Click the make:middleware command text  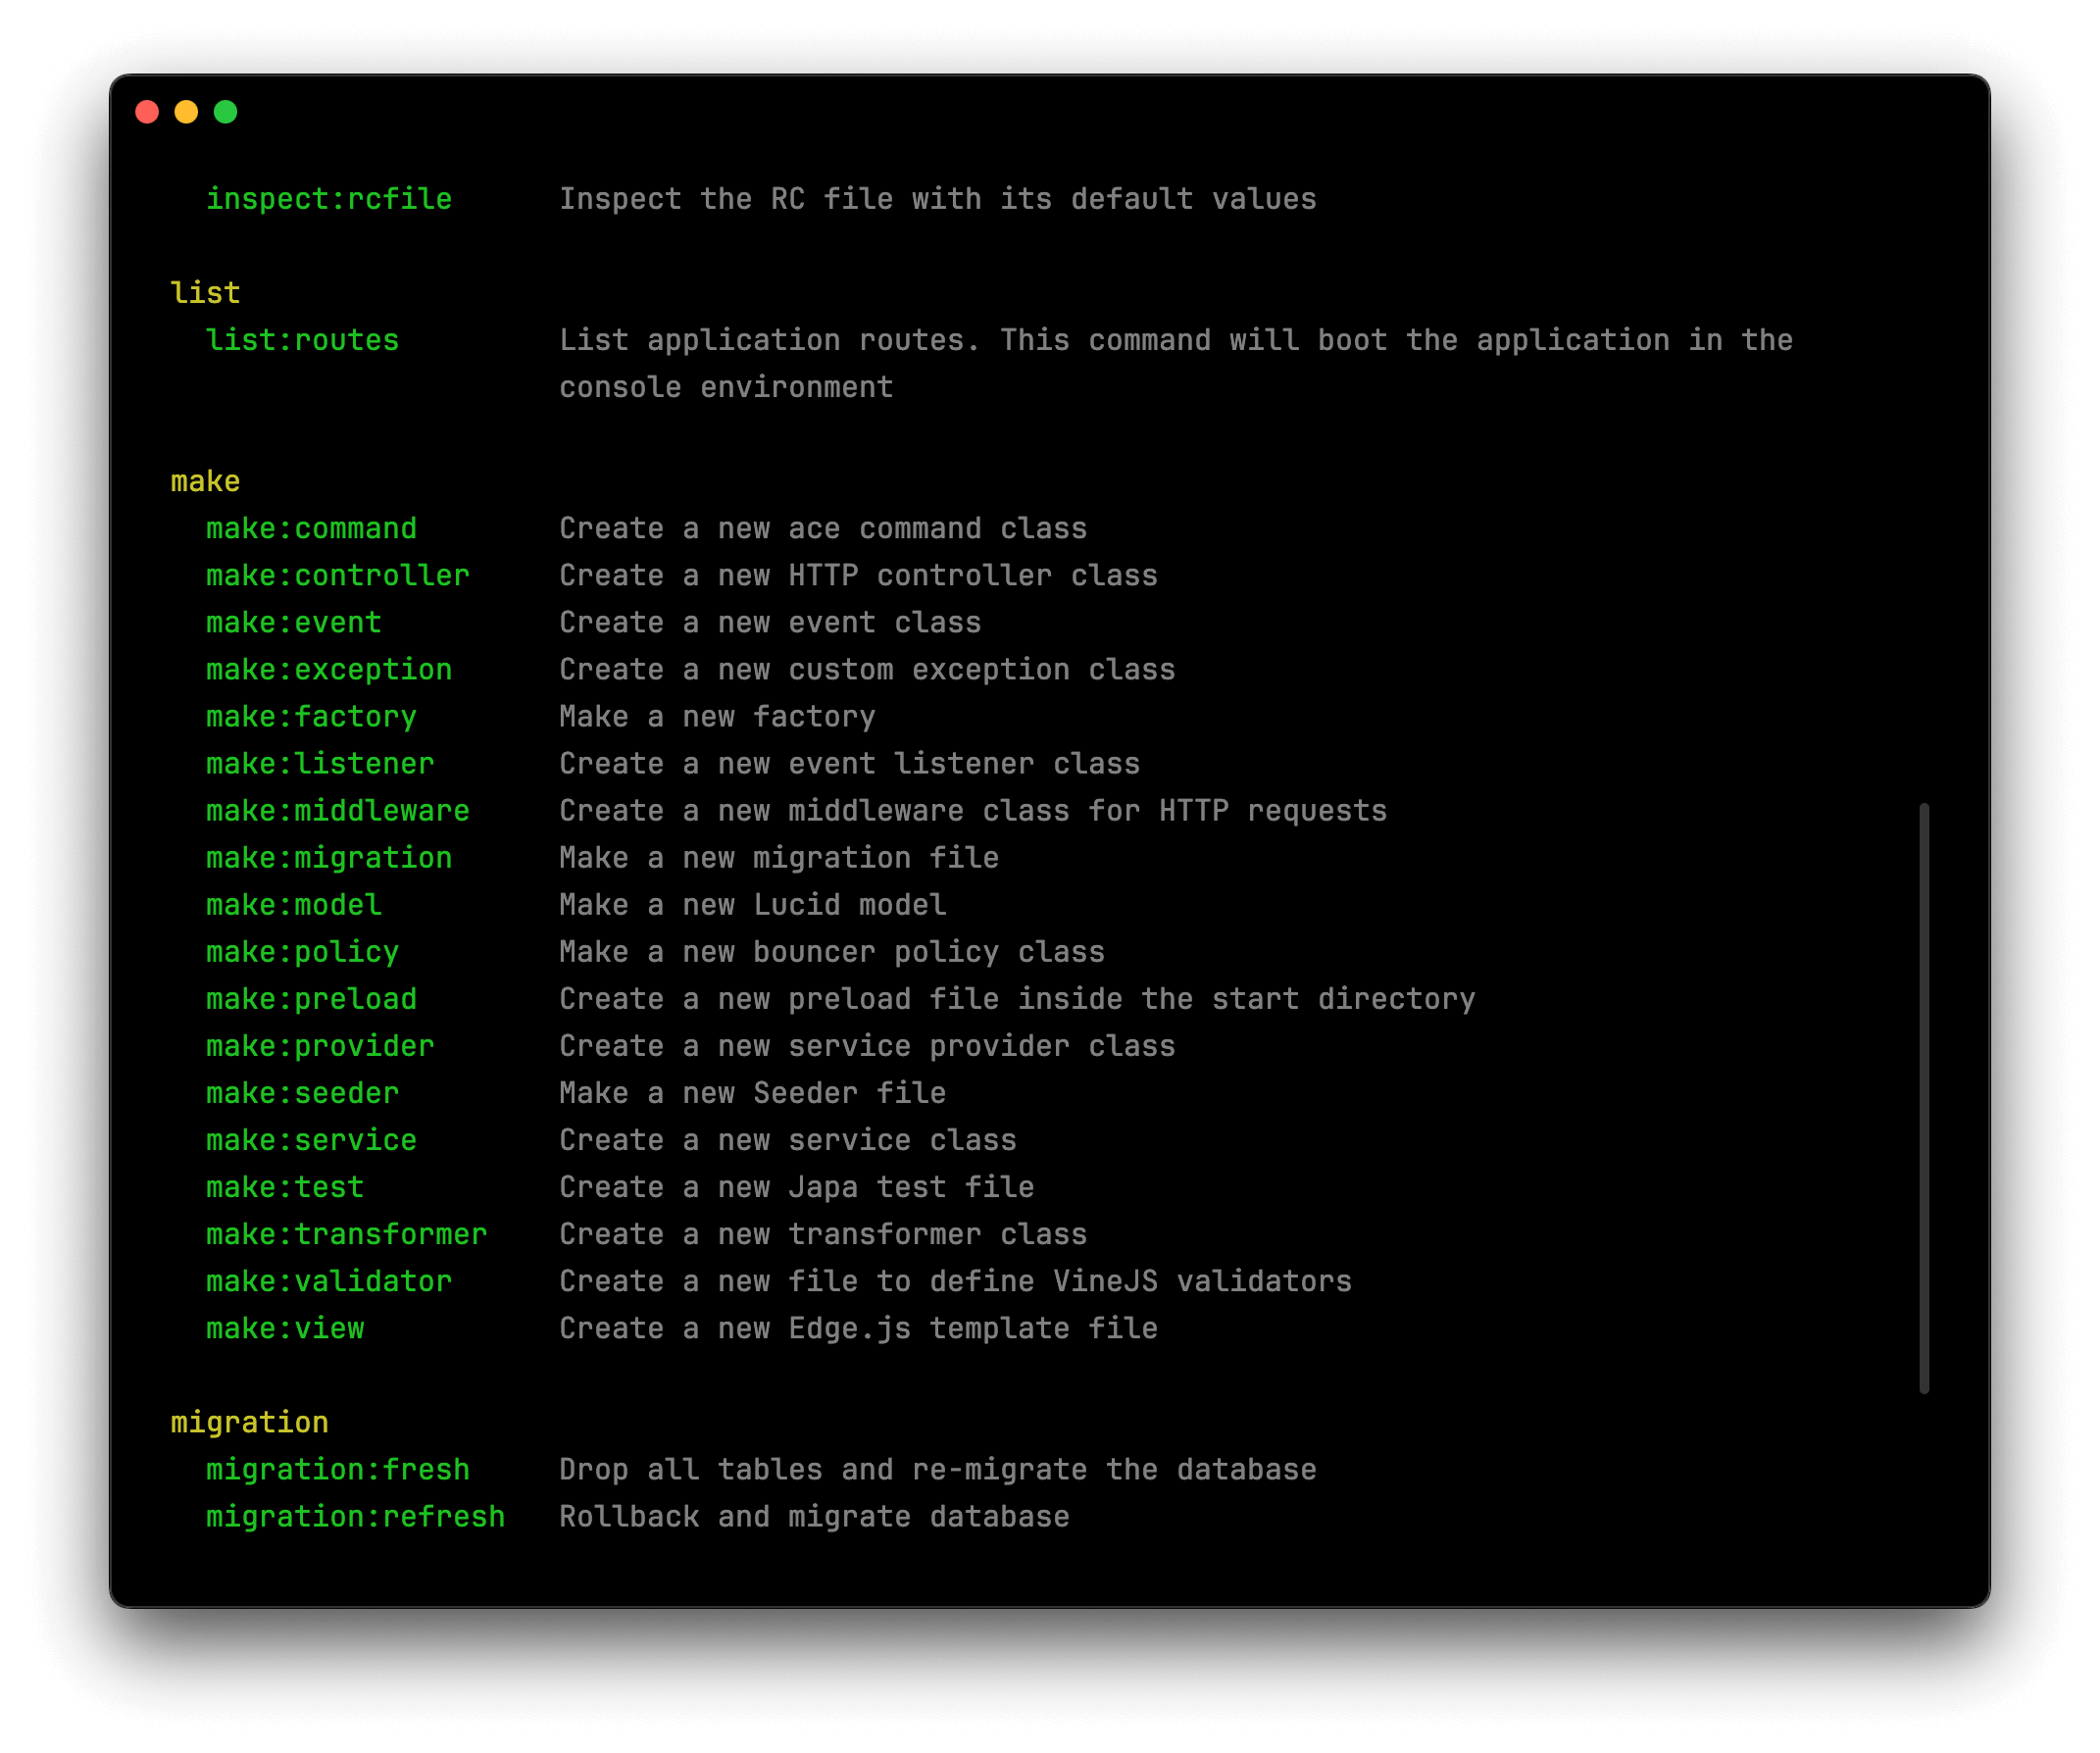coord(337,810)
